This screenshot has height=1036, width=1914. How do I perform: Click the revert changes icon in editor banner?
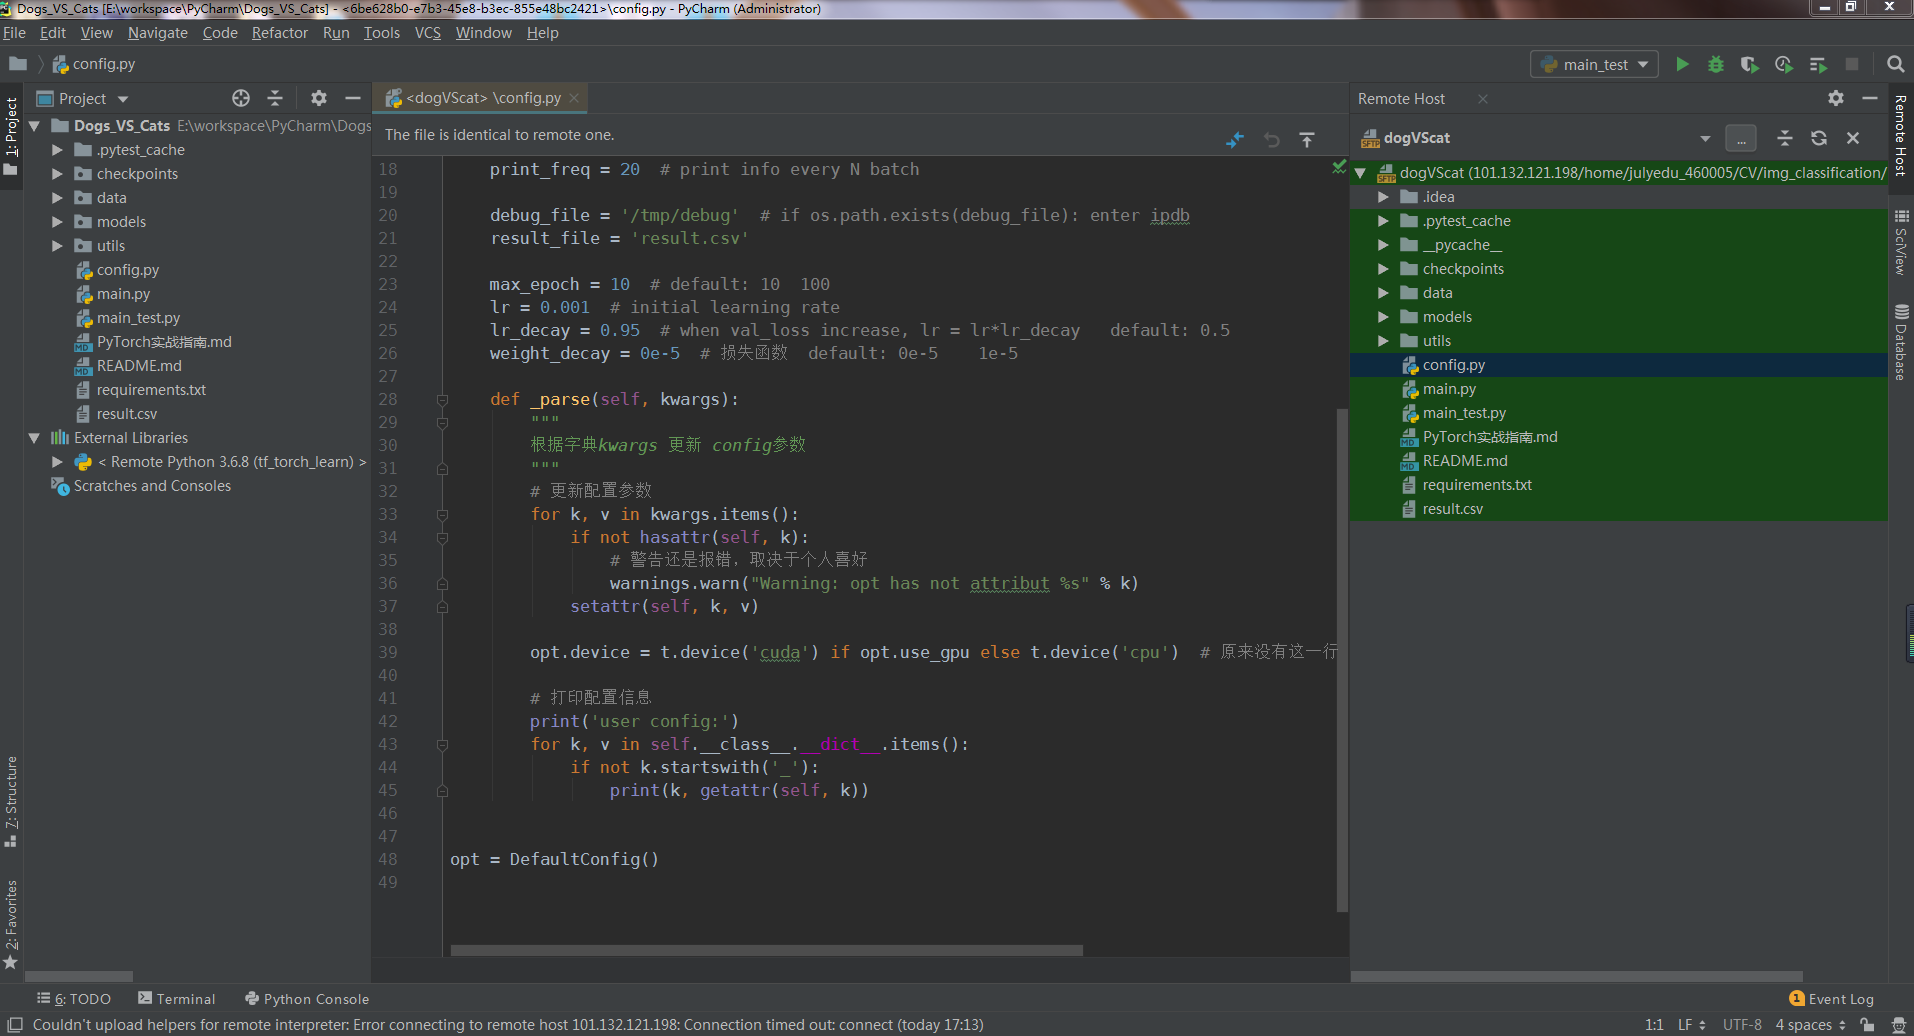[x=1272, y=140]
